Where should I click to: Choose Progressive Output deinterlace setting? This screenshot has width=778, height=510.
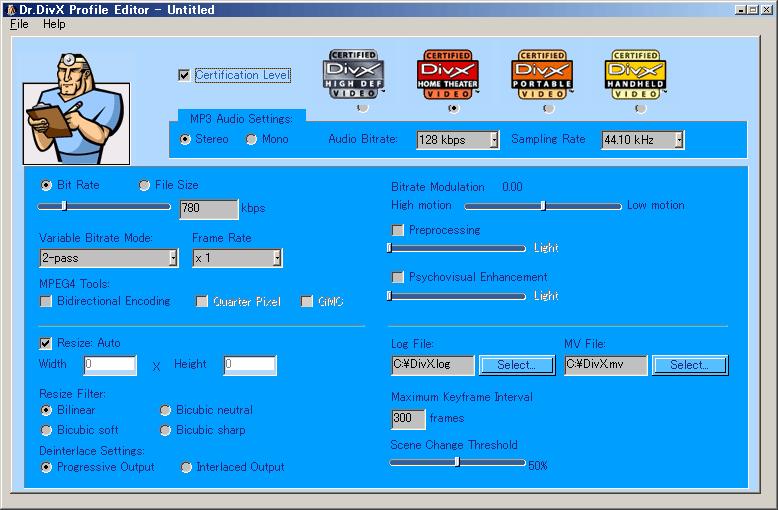46,467
